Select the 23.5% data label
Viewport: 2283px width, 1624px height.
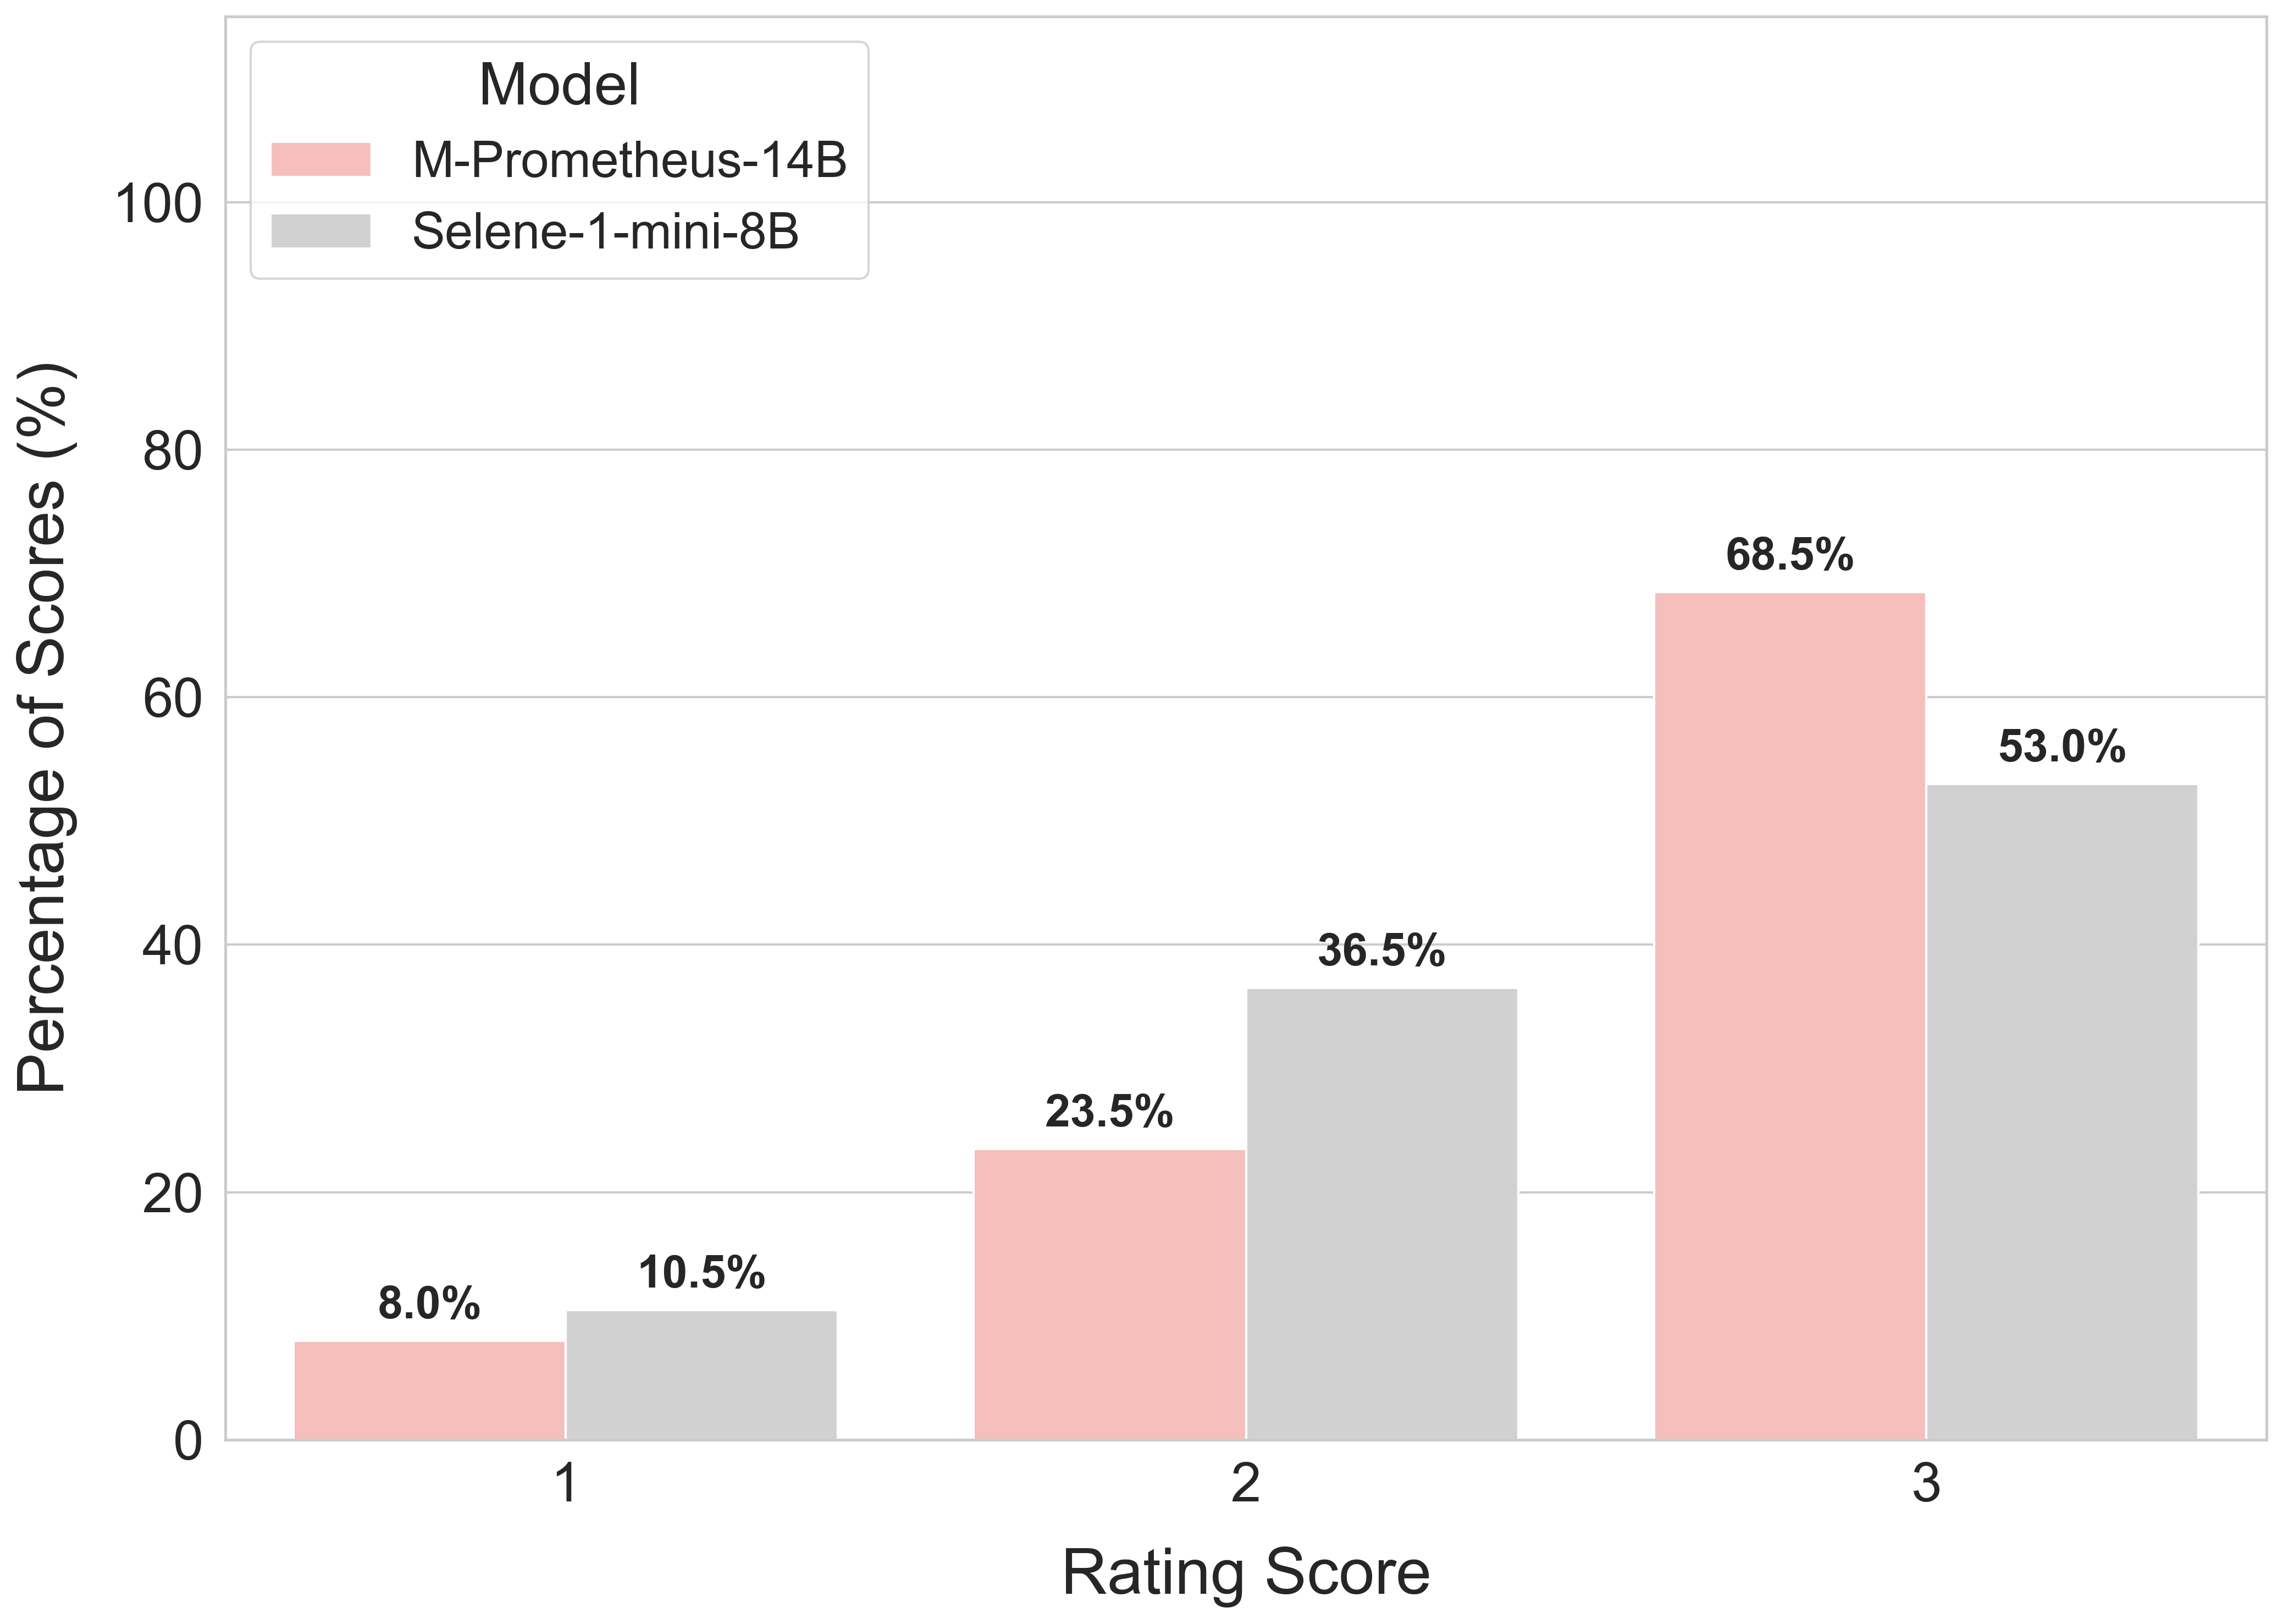pyautogui.click(x=1109, y=1112)
